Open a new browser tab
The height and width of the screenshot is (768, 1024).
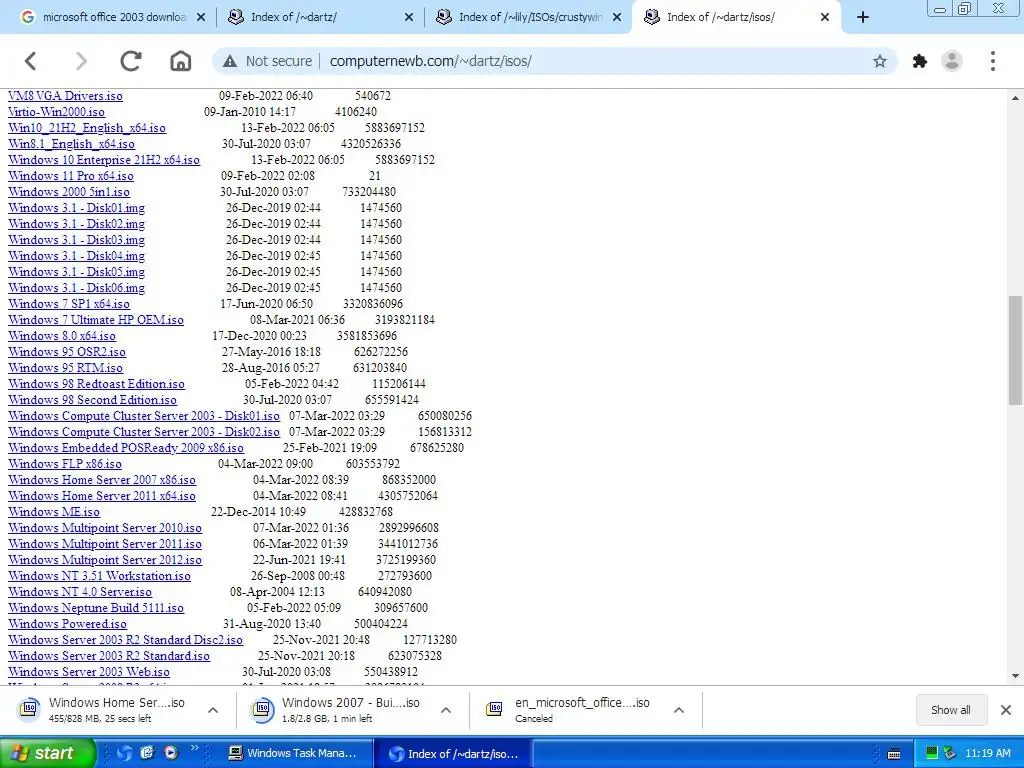click(863, 17)
